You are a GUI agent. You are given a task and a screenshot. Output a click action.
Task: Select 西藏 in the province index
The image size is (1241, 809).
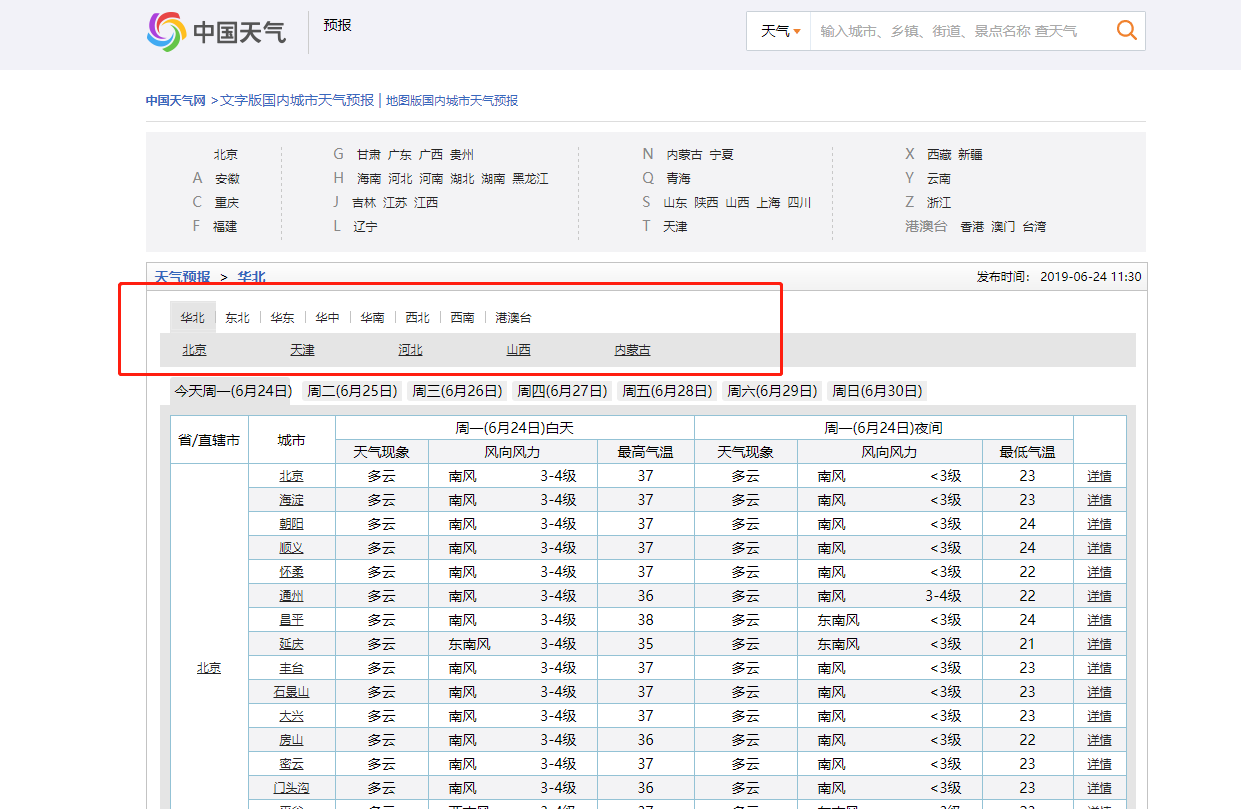(x=939, y=155)
